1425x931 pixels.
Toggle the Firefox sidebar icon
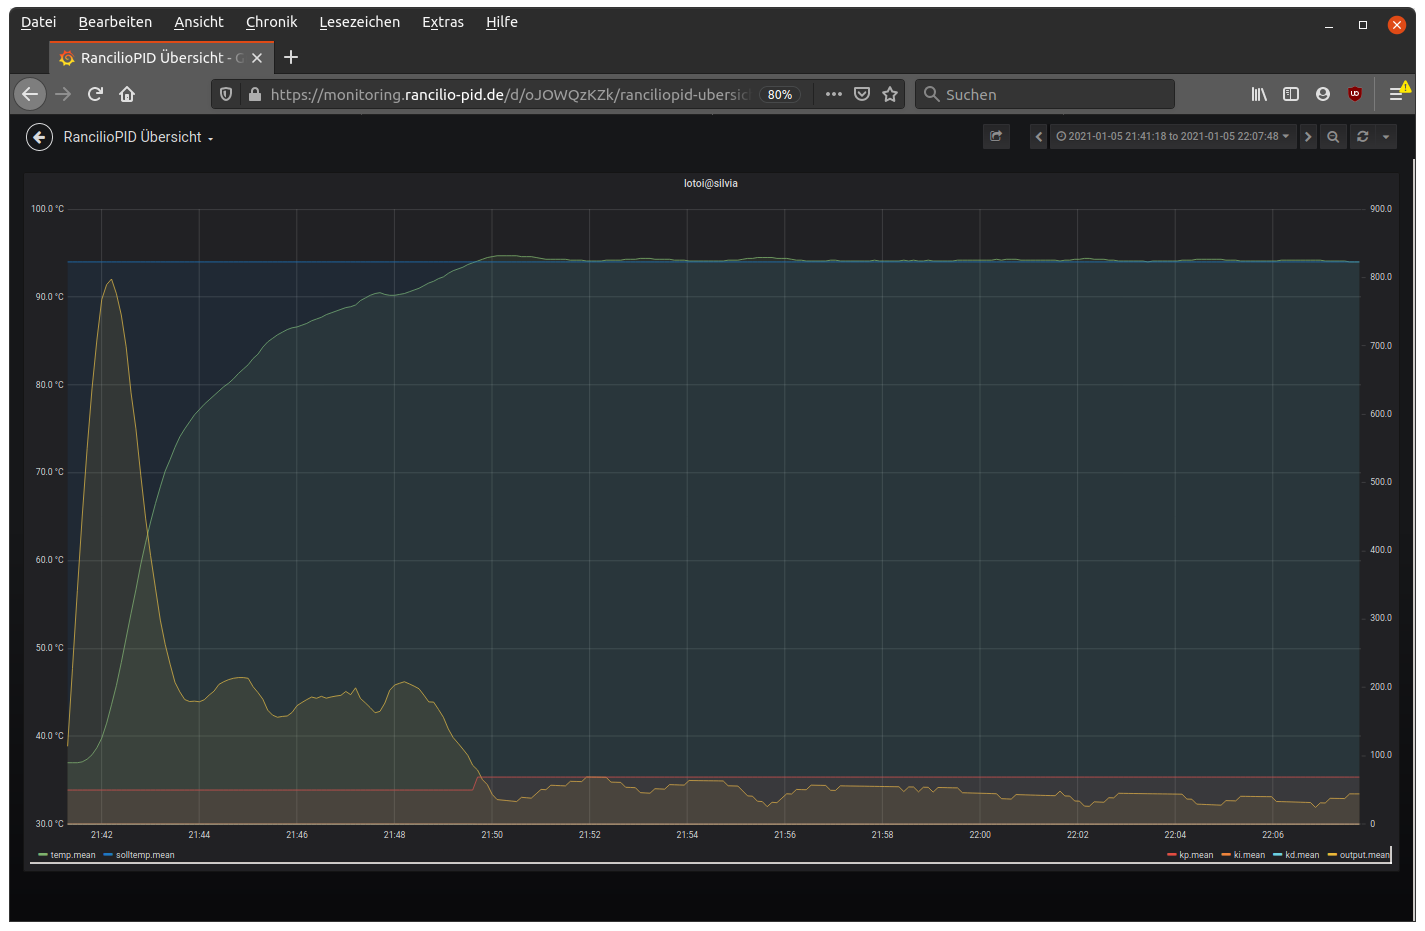pyautogui.click(x=1291, y=94)
